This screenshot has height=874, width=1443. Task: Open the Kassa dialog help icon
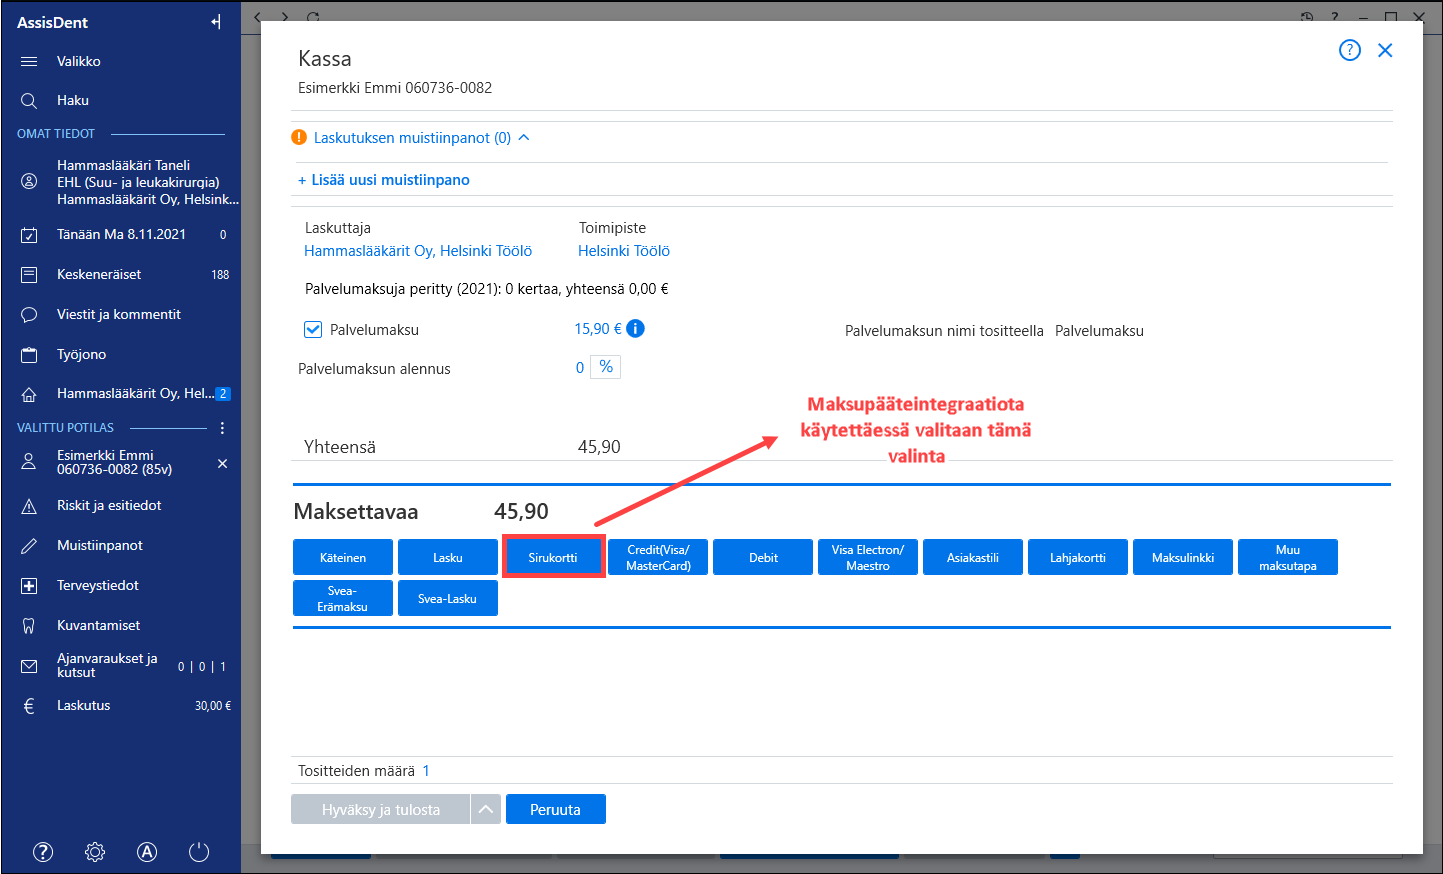(x=1350, y=50)
